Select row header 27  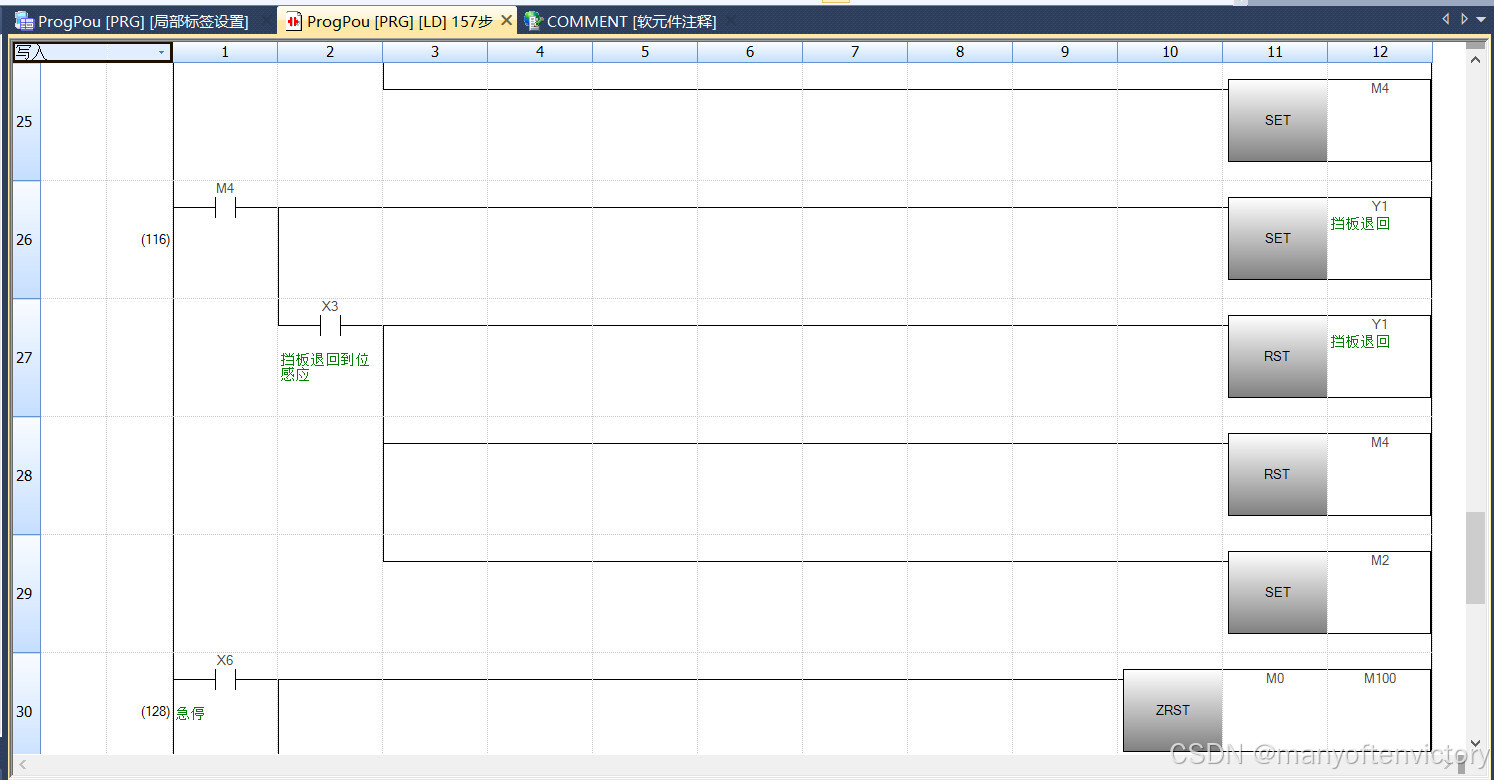tap(25, 358)
